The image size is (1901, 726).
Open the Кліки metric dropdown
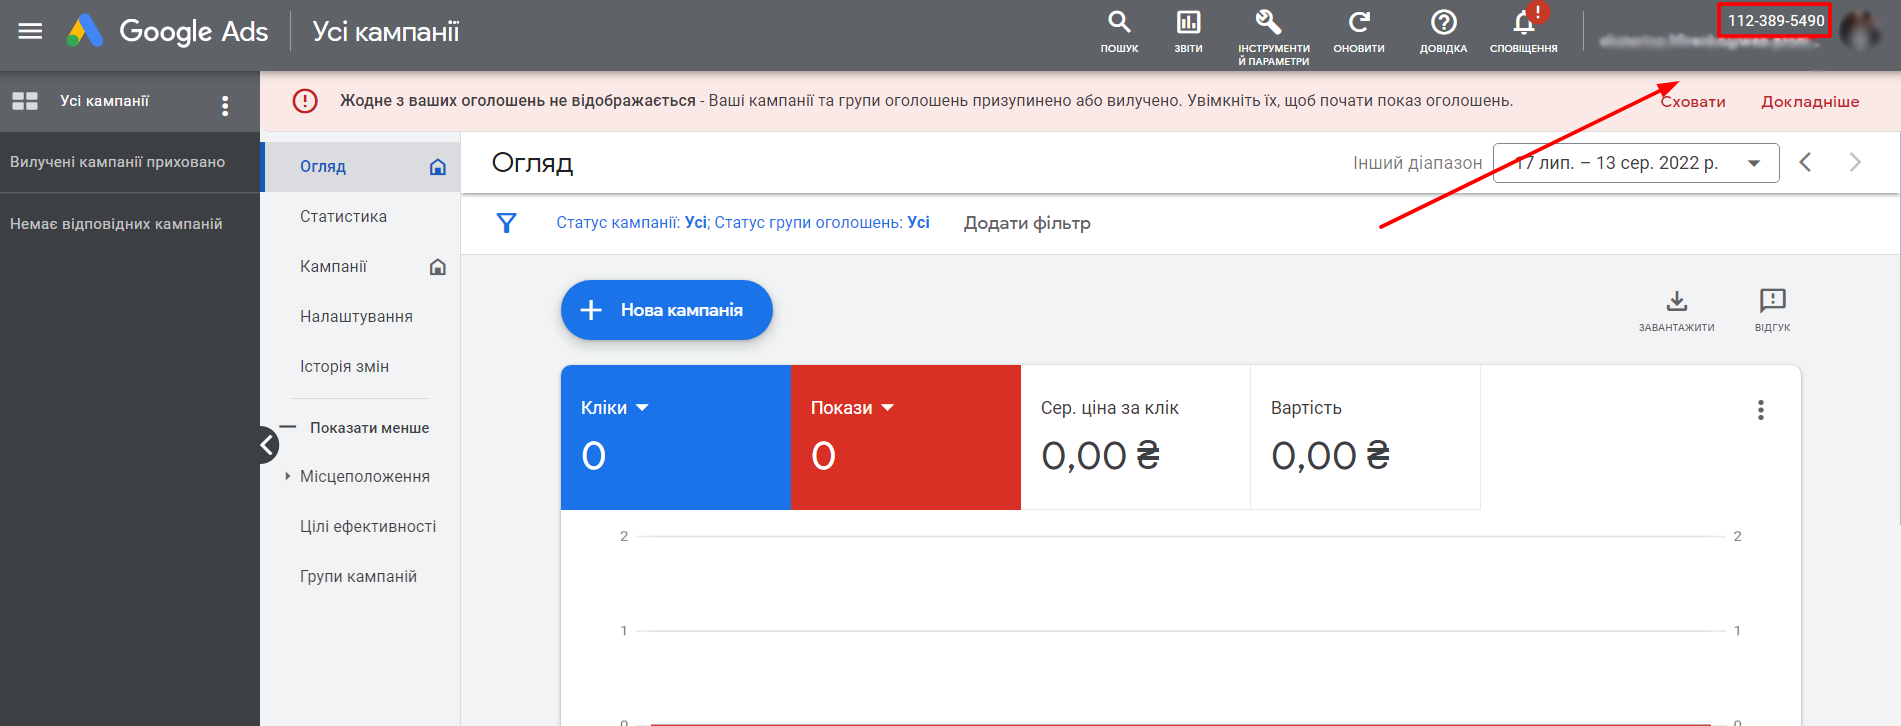615,408
